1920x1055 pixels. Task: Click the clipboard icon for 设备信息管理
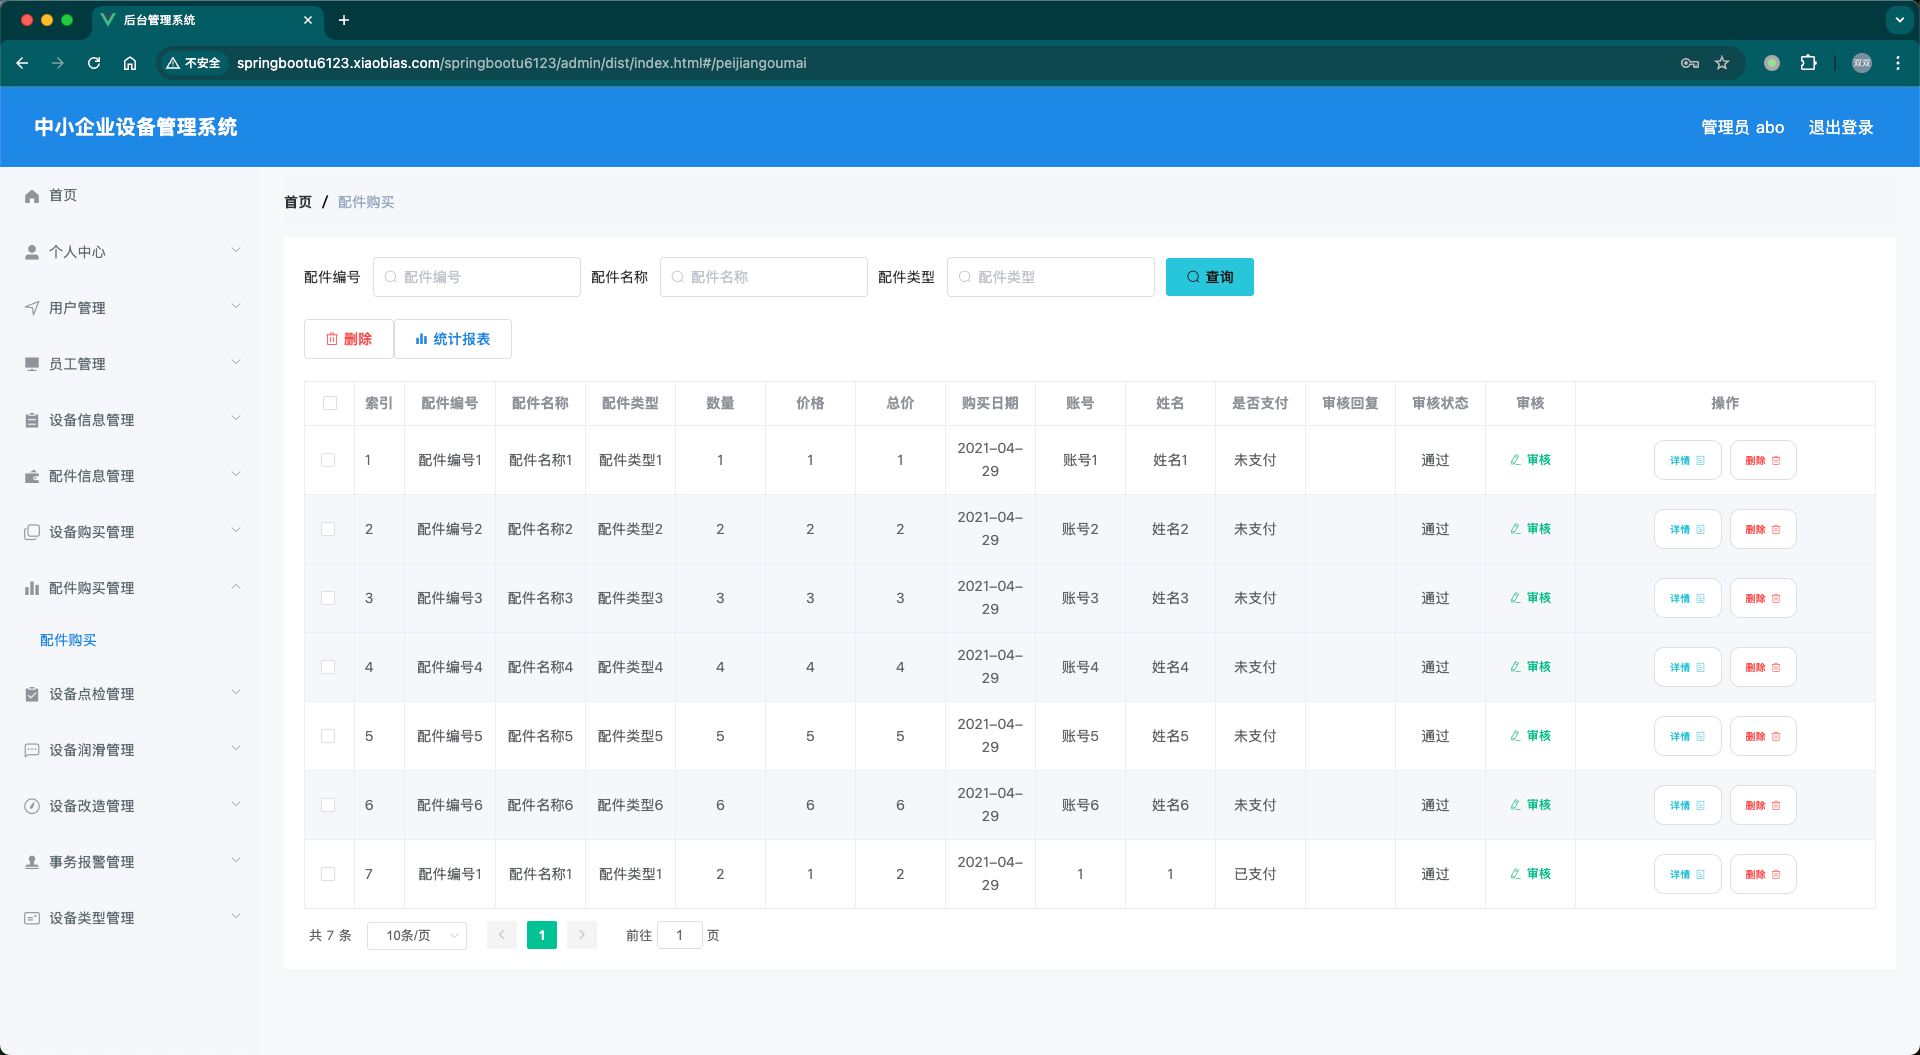click(32, 420)
